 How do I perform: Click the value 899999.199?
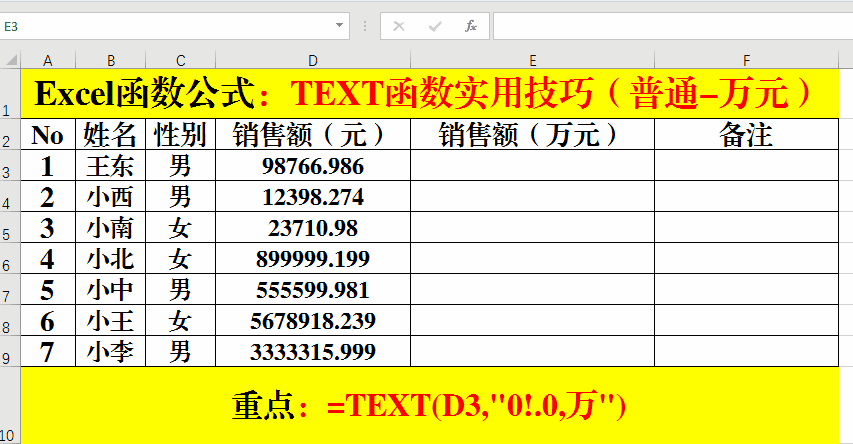(x=313, y=258)
